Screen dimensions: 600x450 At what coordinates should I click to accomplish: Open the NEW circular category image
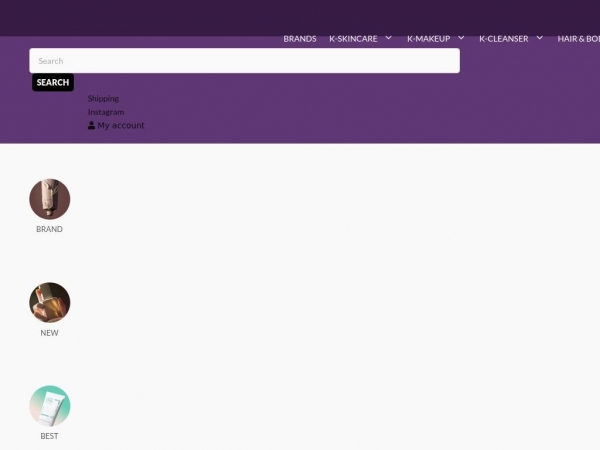[x=49, y=302]
